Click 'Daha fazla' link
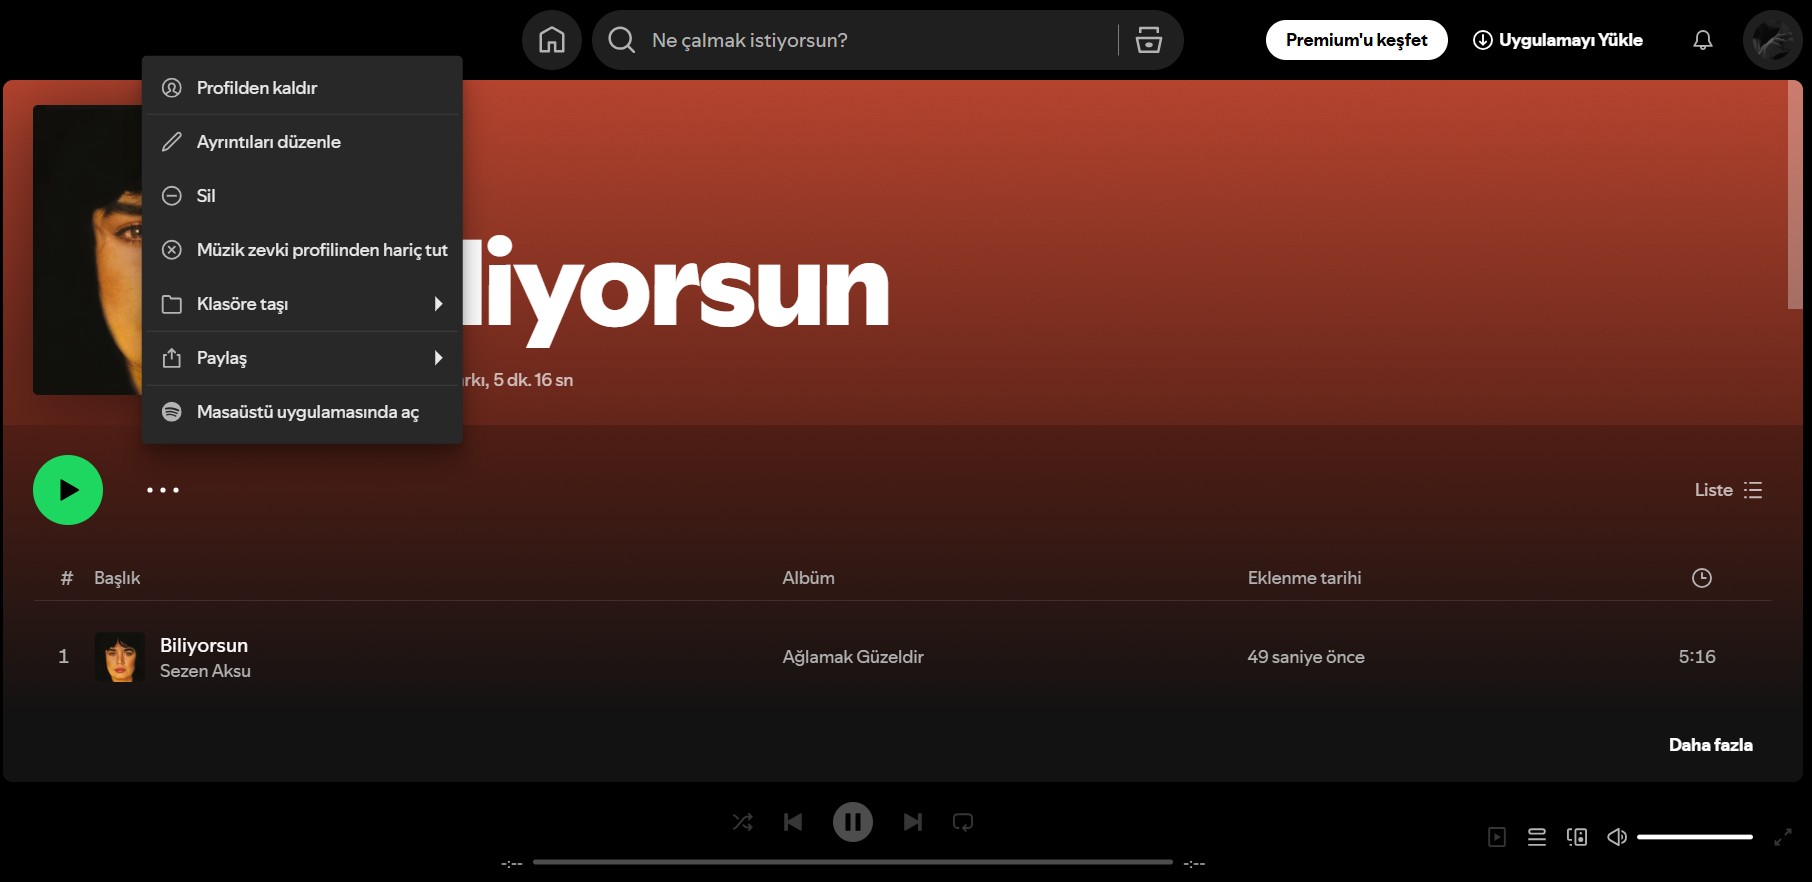 coord(1710,745)
